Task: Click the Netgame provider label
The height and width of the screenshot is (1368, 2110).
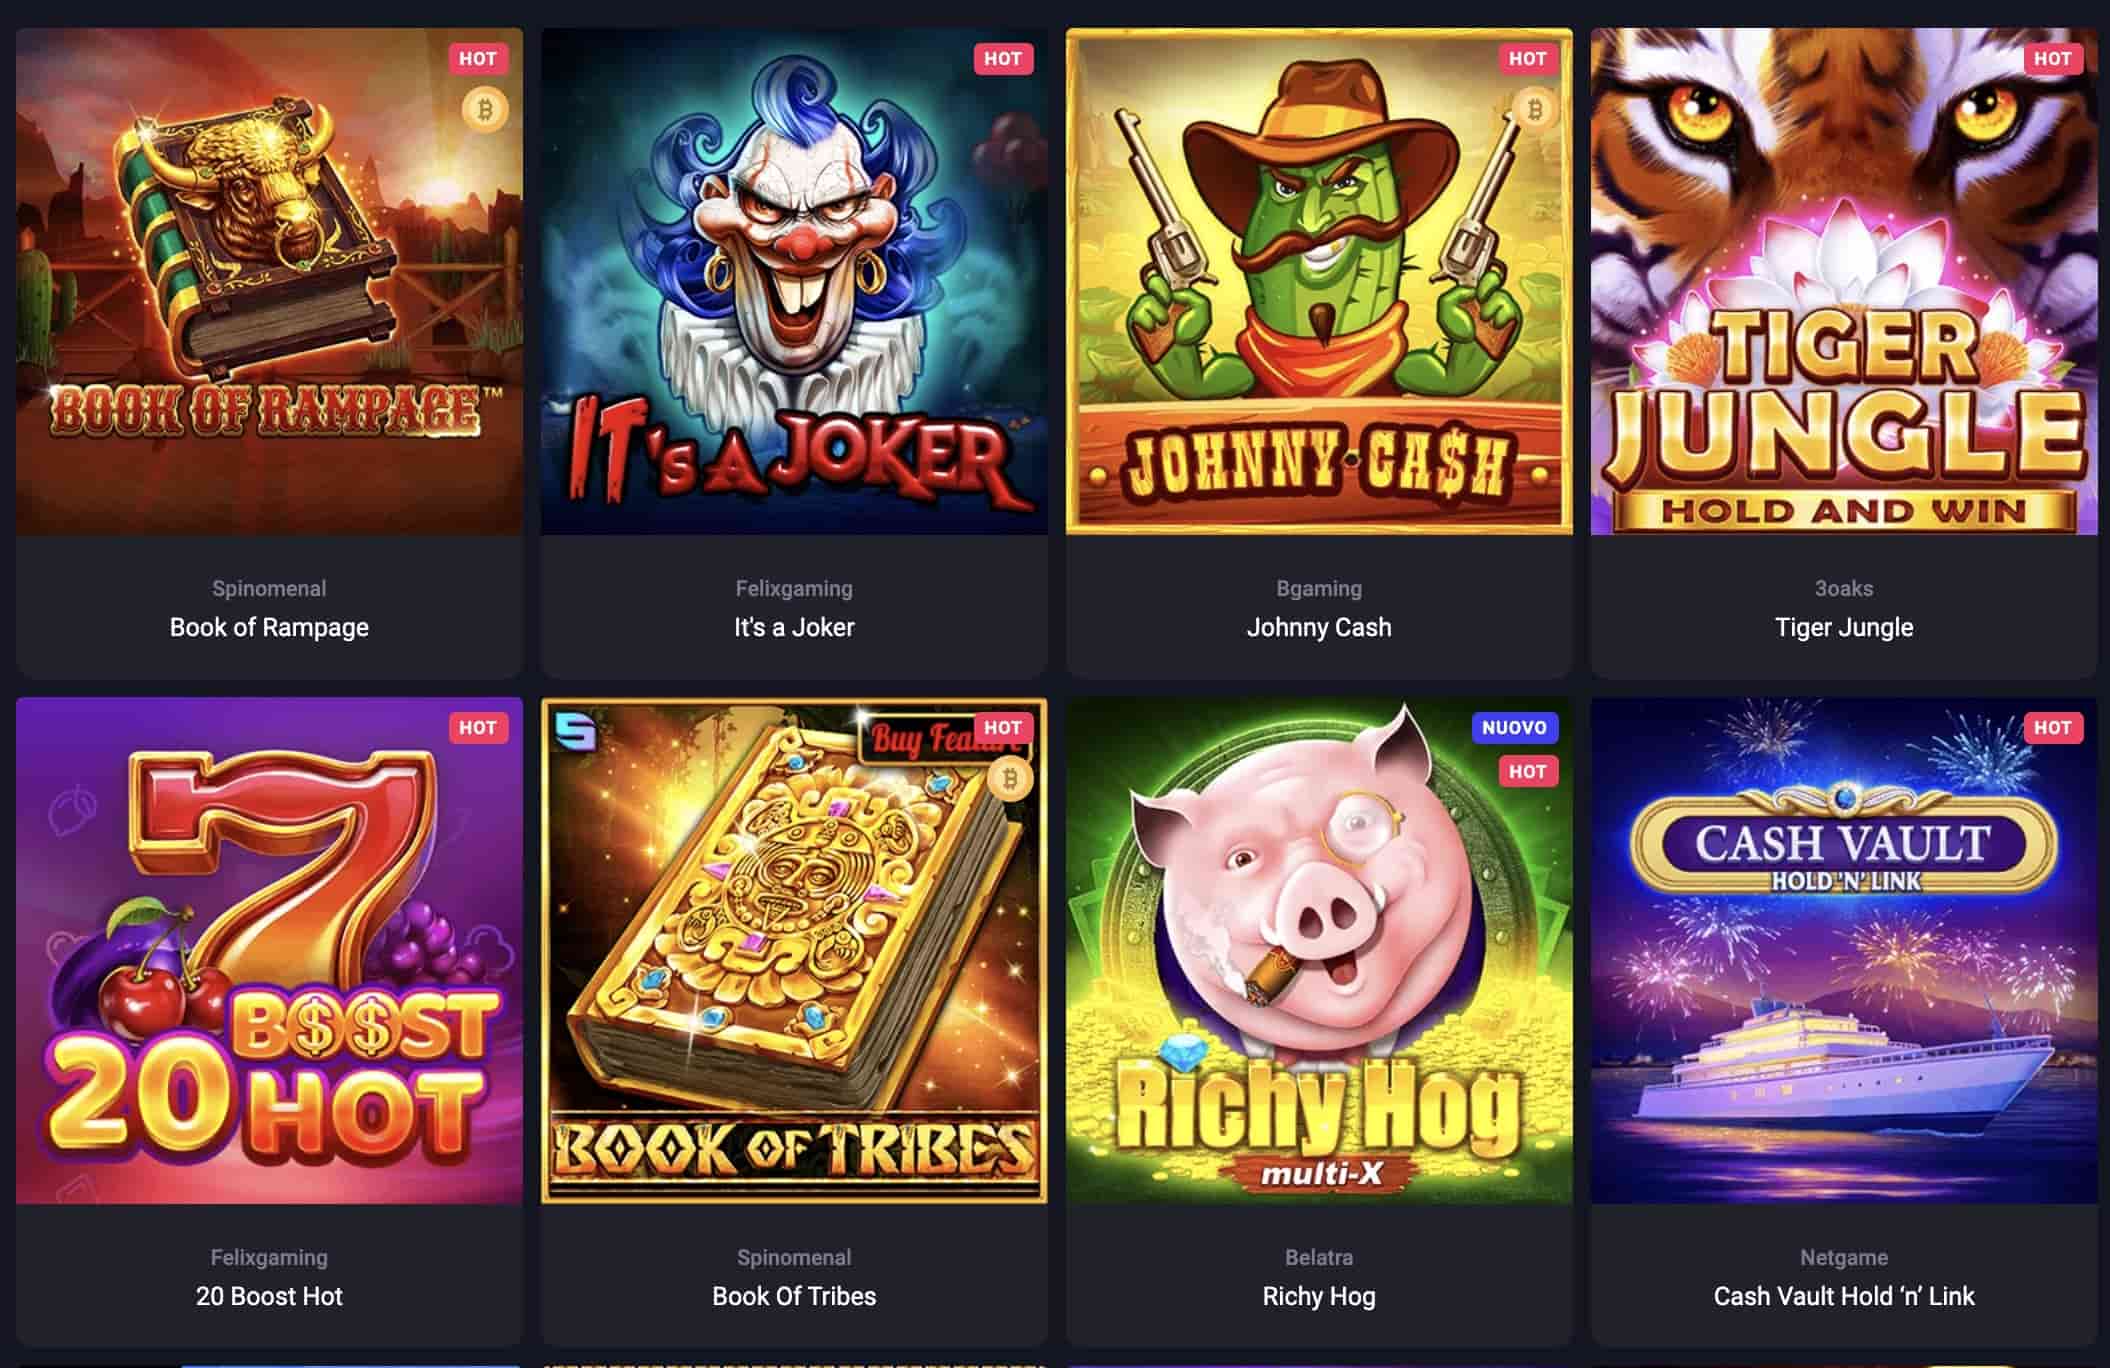Action: (1844, 1258)
